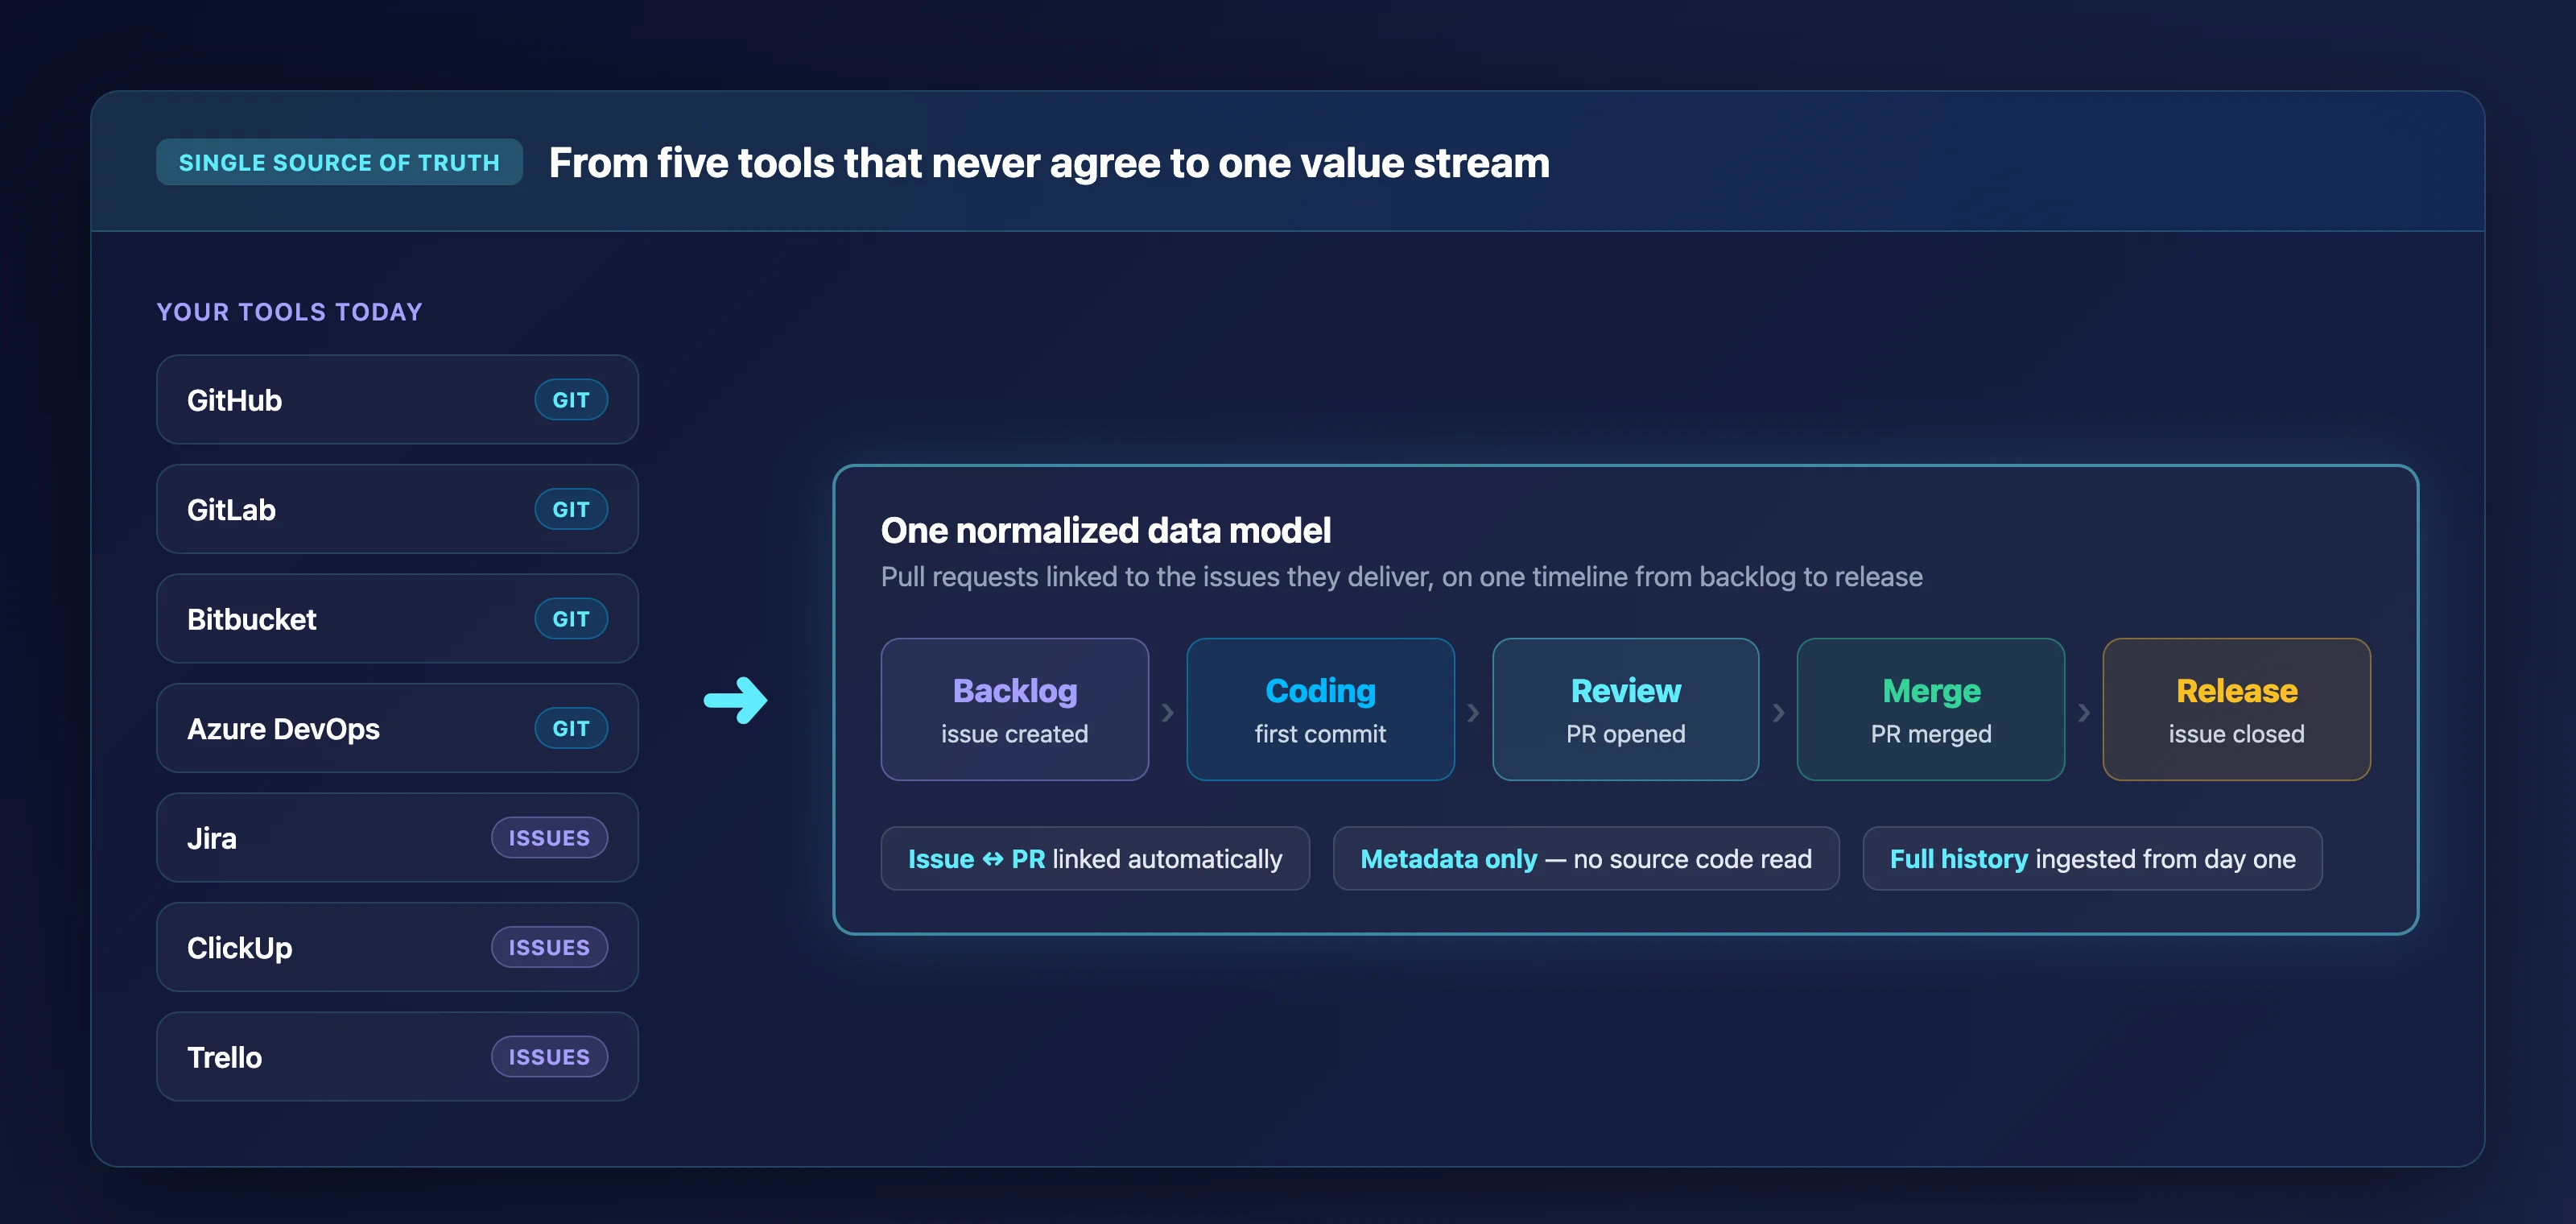Select the Trello tool card
This screenshot has height=1224, width=2576.
click(x=397, y=1057)
